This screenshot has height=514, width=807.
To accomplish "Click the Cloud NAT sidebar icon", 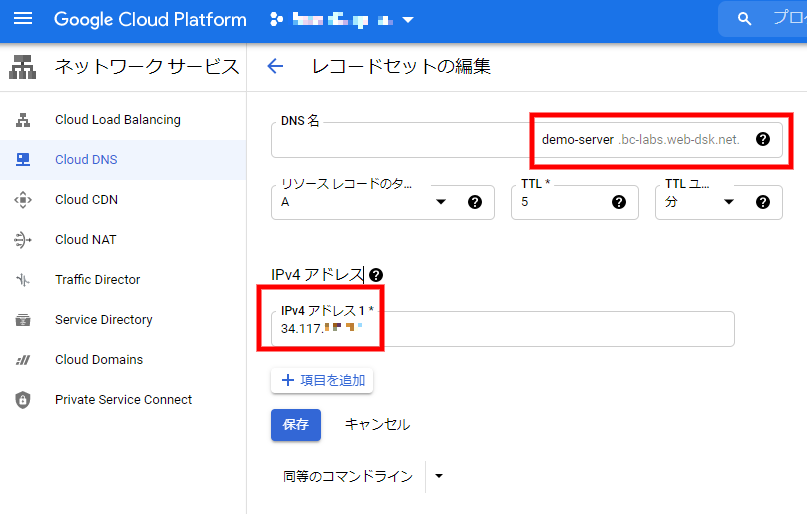I will pyautogui.click(x=23, y=240).
